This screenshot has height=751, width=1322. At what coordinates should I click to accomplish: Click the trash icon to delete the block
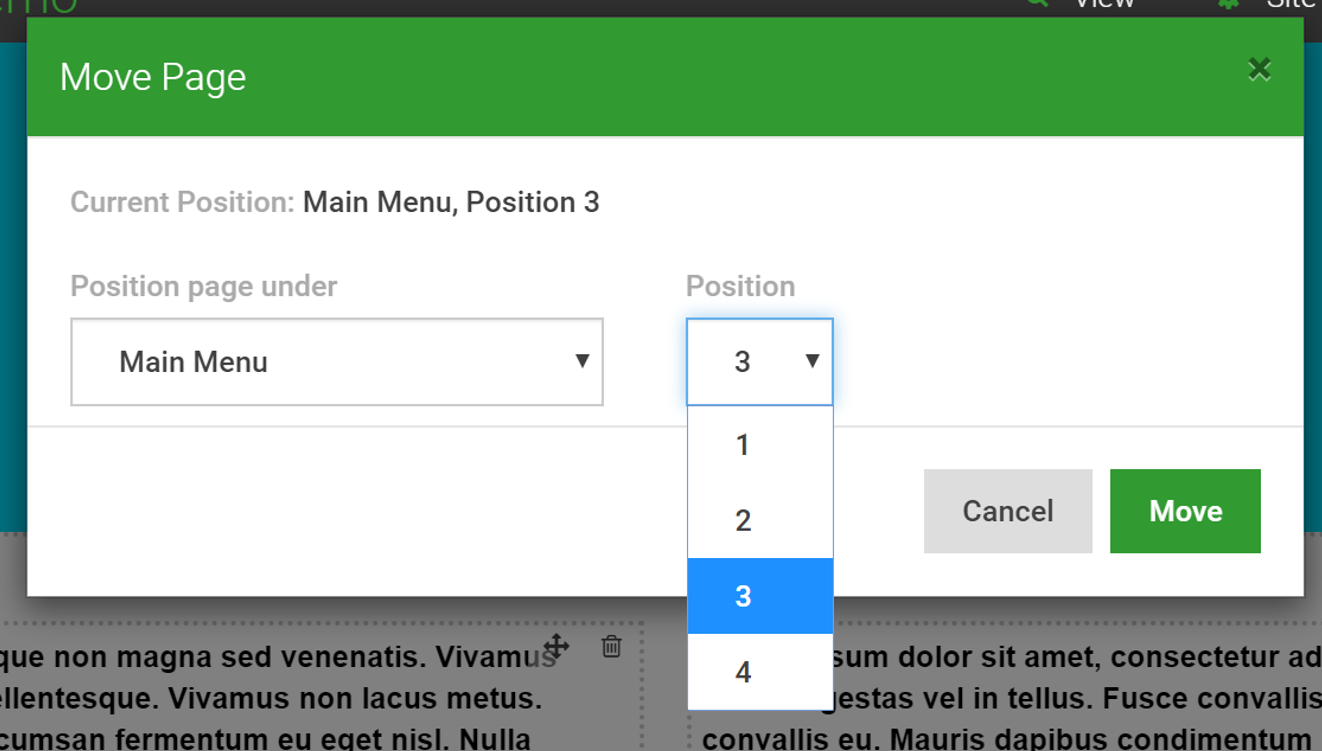tap(611, 647)
